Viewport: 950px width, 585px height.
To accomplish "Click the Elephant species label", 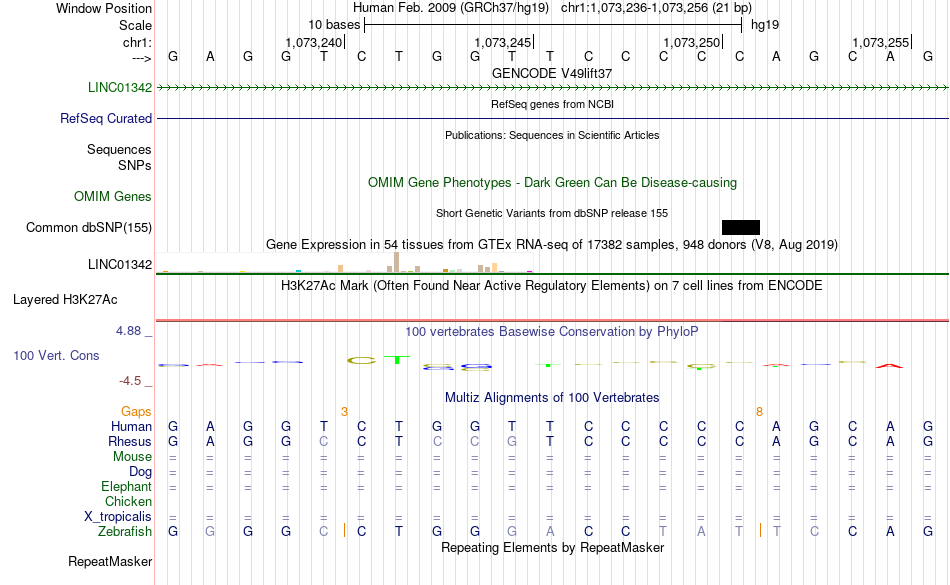I will (127, 486).
